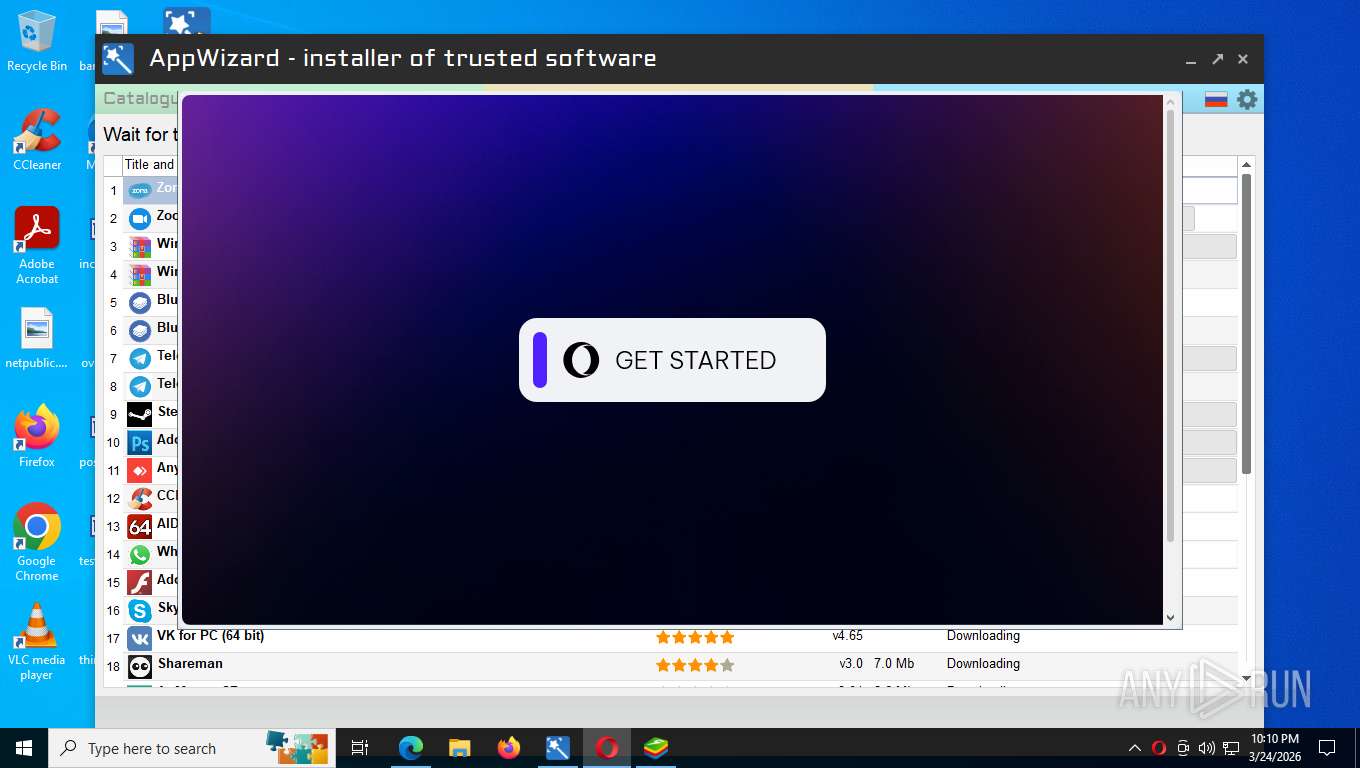
Task: Click the taskbar search box
Action: tap(191, 748)
